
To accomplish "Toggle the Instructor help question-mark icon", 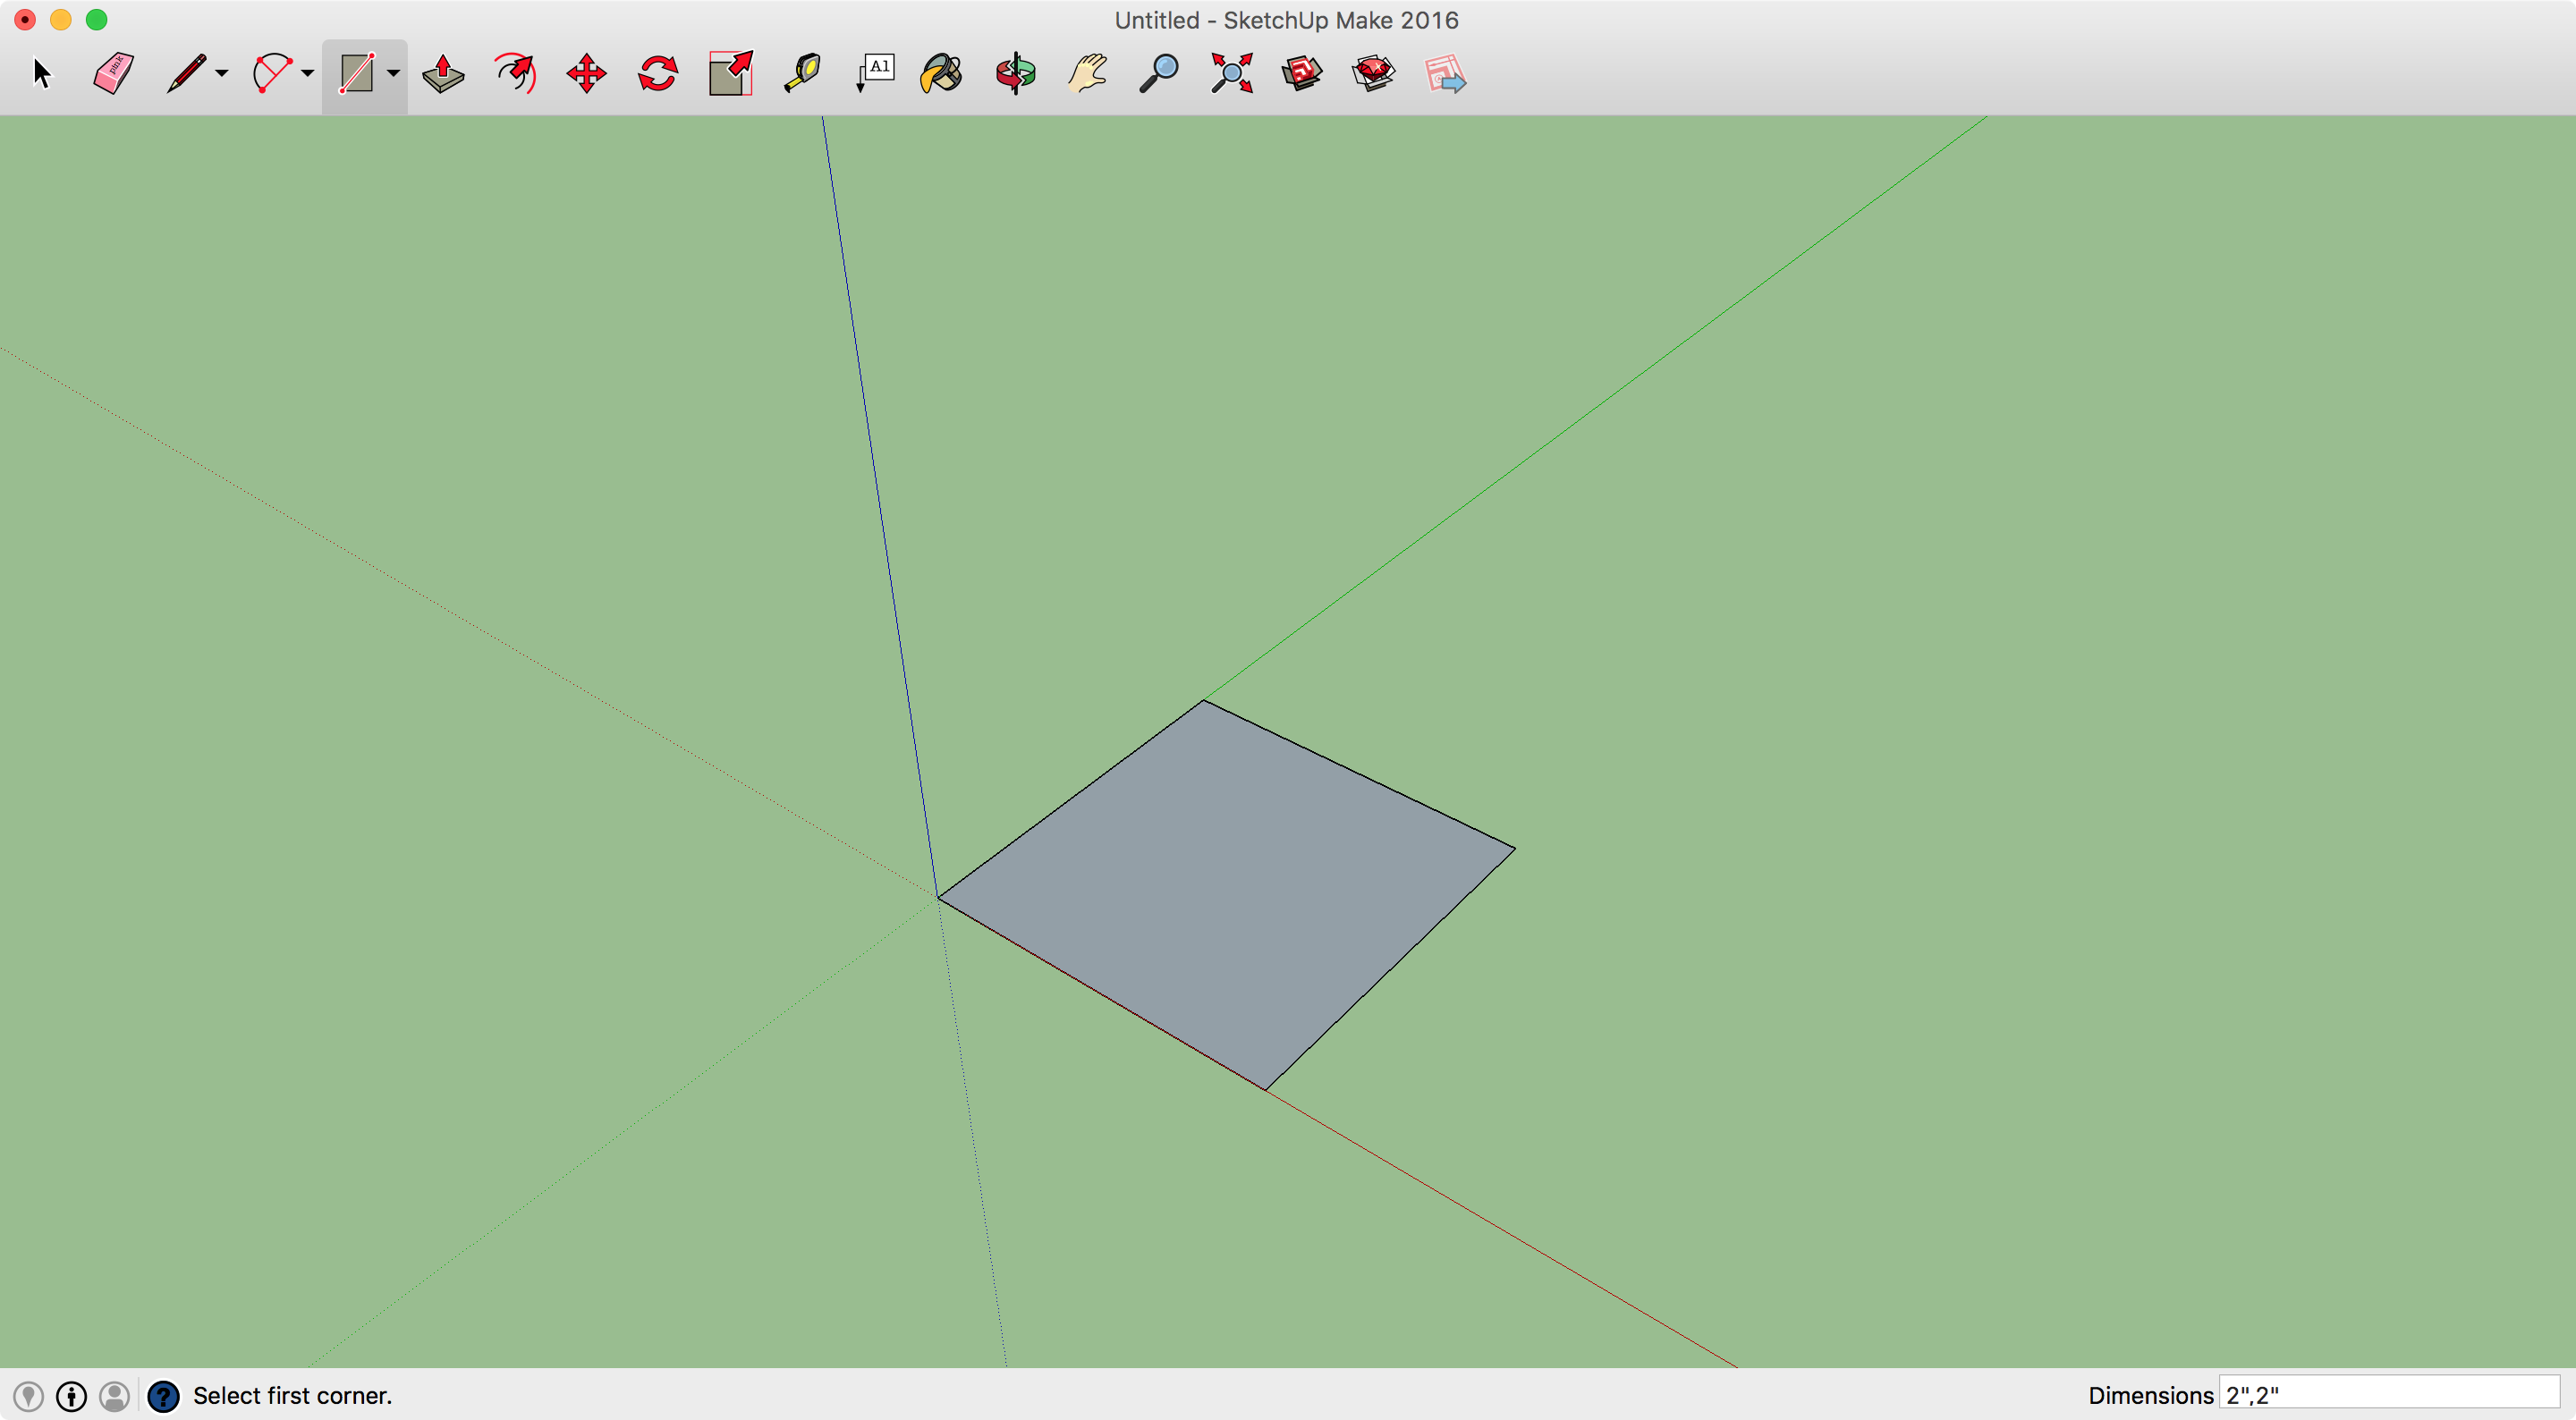I will click(163, 1396).
